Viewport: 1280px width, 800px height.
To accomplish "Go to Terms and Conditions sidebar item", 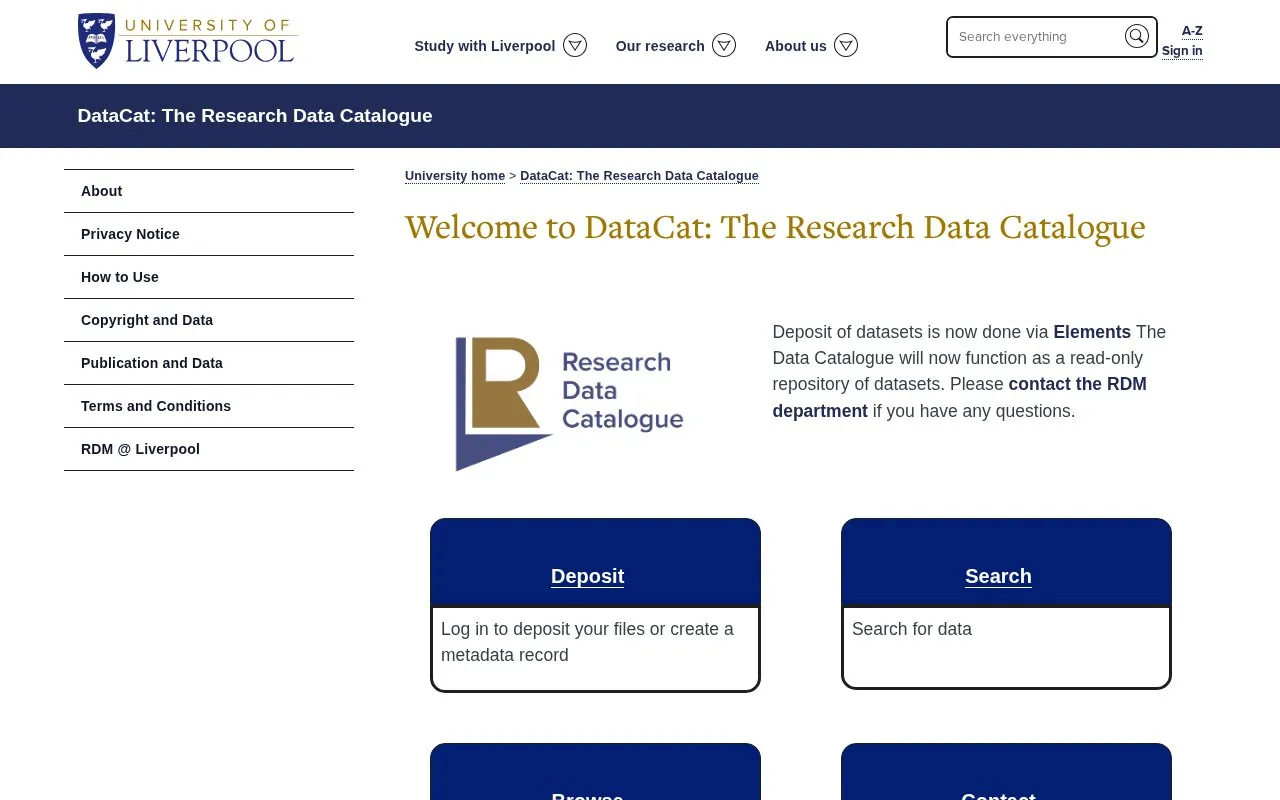I will (x=209, y=406).
